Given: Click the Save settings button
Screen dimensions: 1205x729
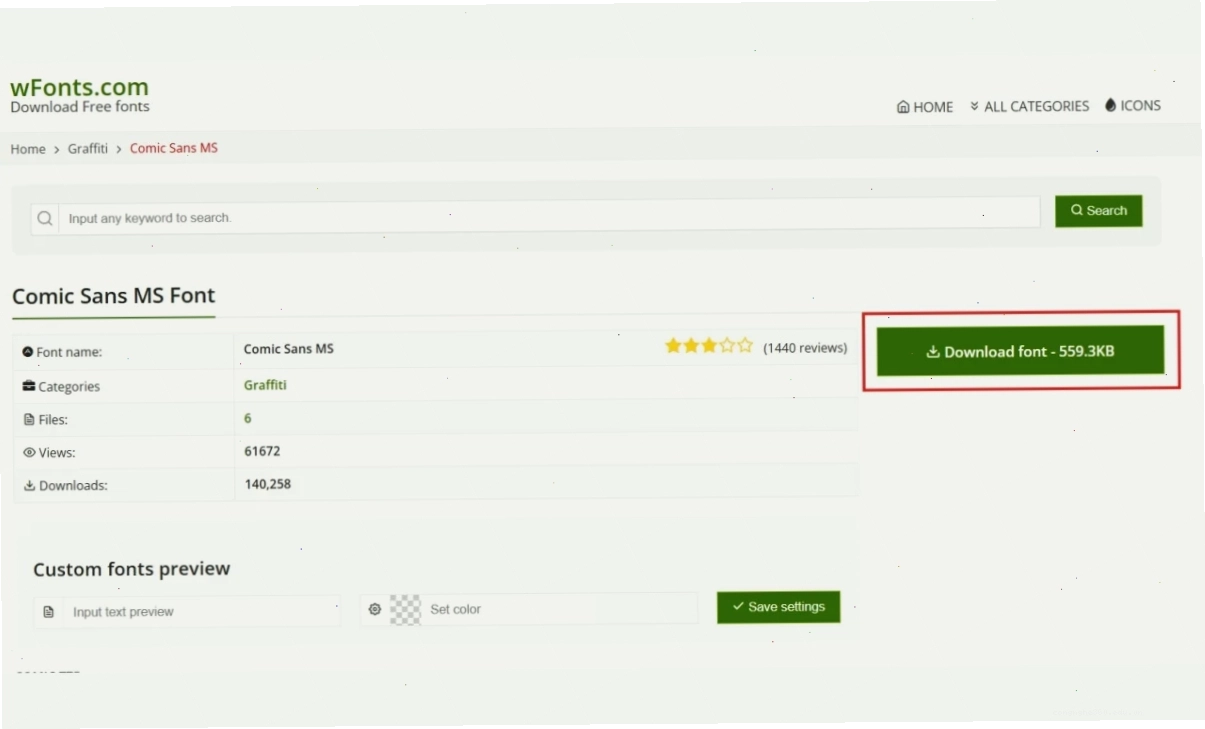Looking at the screenshot, I should coord(778,607).
